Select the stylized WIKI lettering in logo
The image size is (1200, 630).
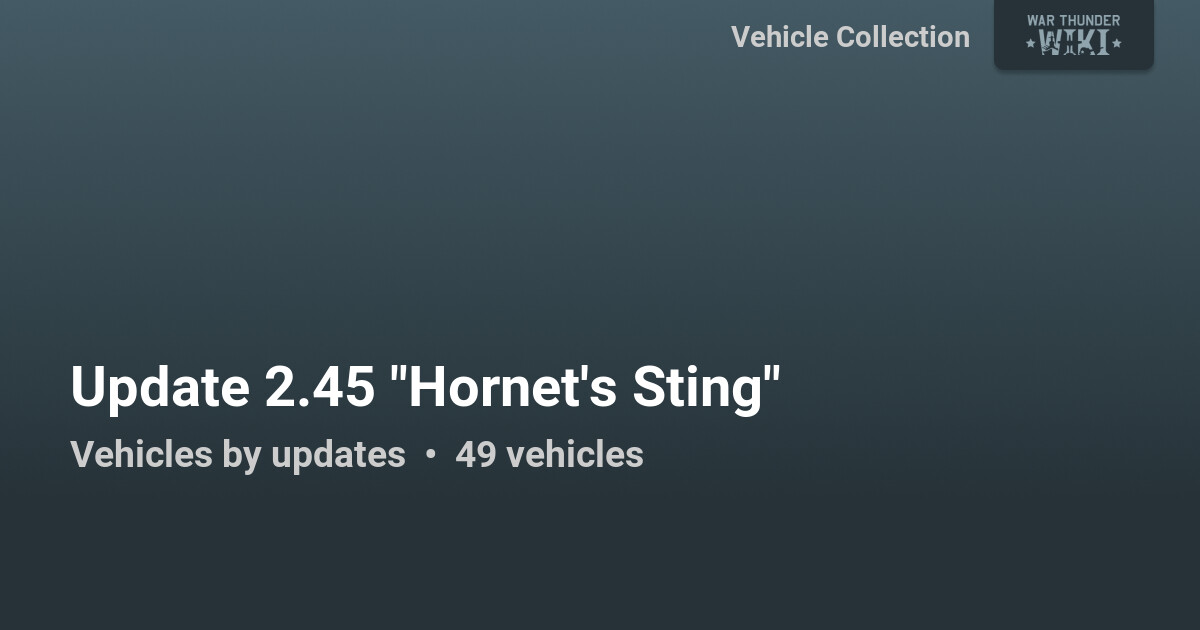tap(1074, 41)
